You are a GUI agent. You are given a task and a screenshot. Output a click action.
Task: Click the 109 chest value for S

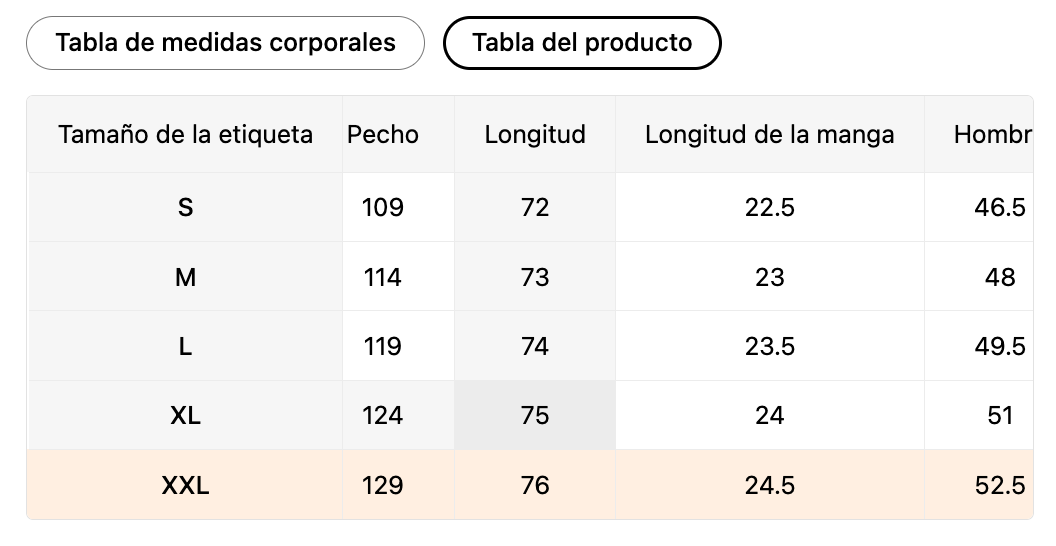pyautogui.click(x=383, y=207)
